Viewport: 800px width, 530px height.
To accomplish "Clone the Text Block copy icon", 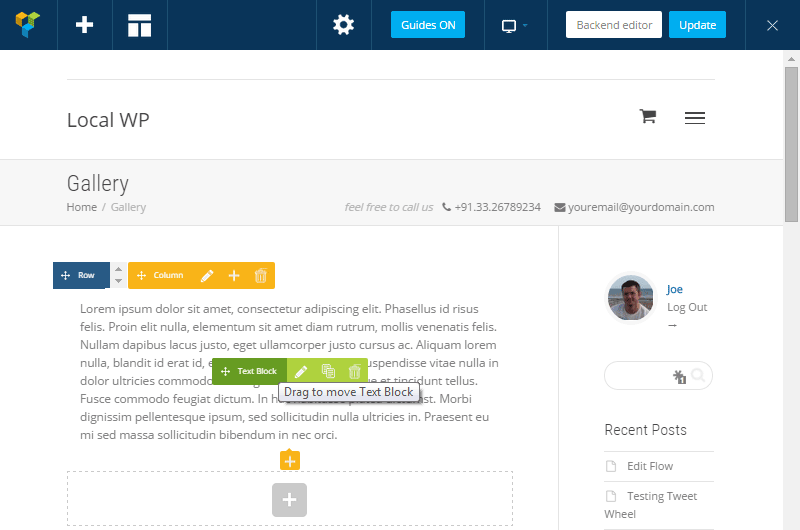I will 328,371.
